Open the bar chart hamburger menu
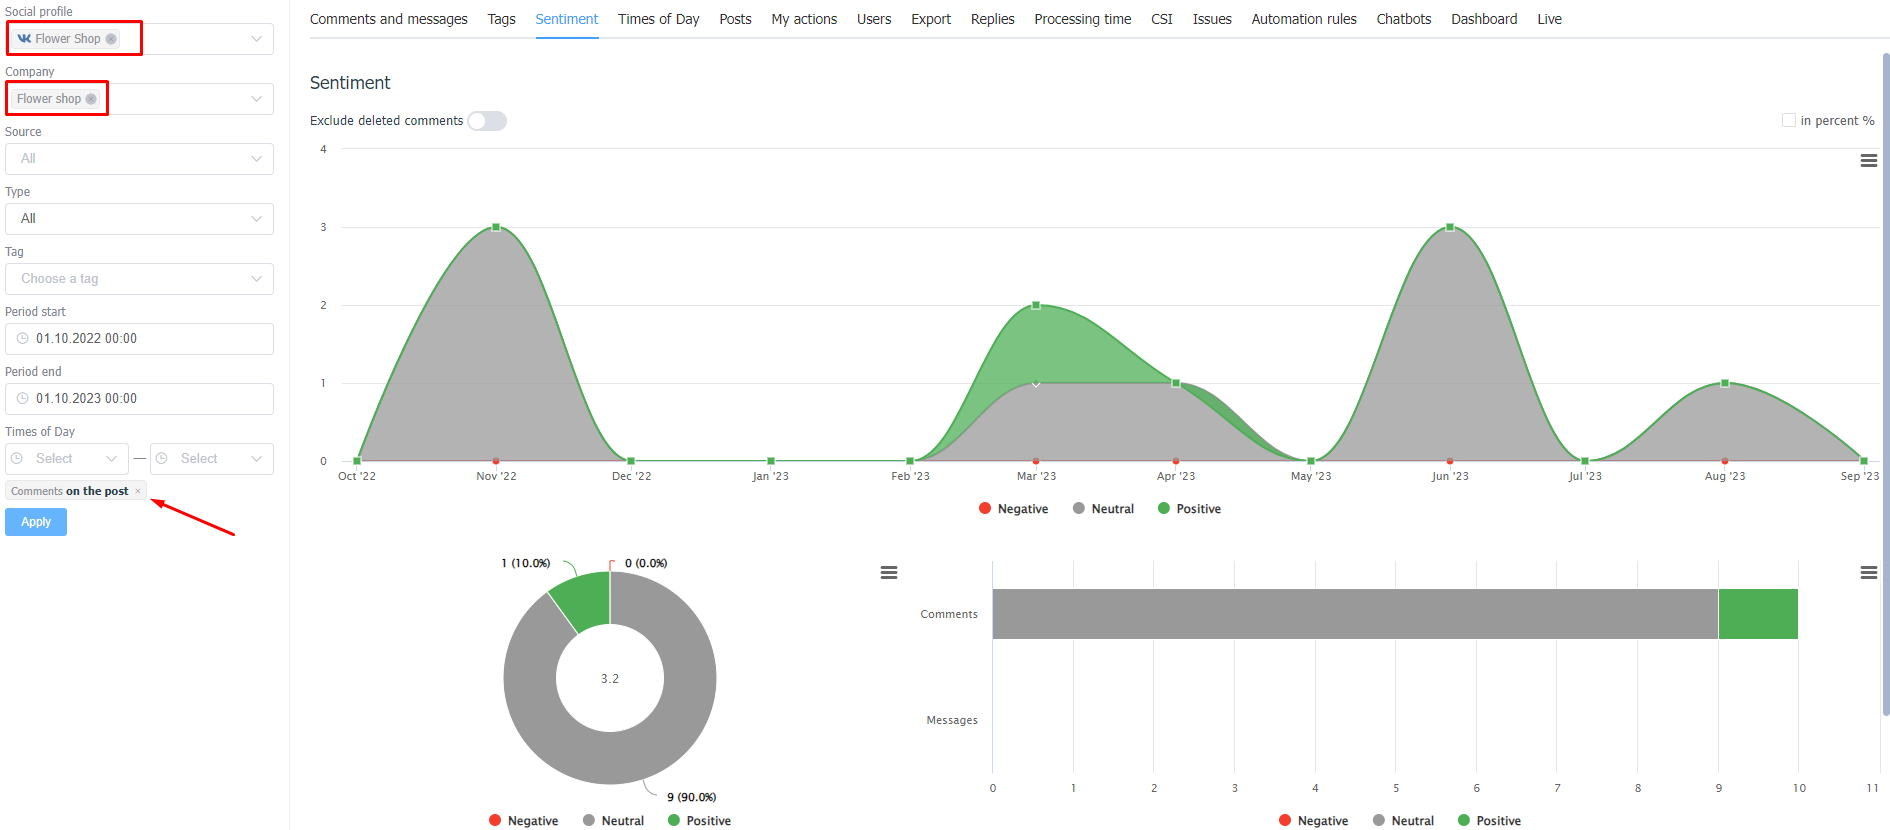The image size is (1890, 830). point(1868,572)
